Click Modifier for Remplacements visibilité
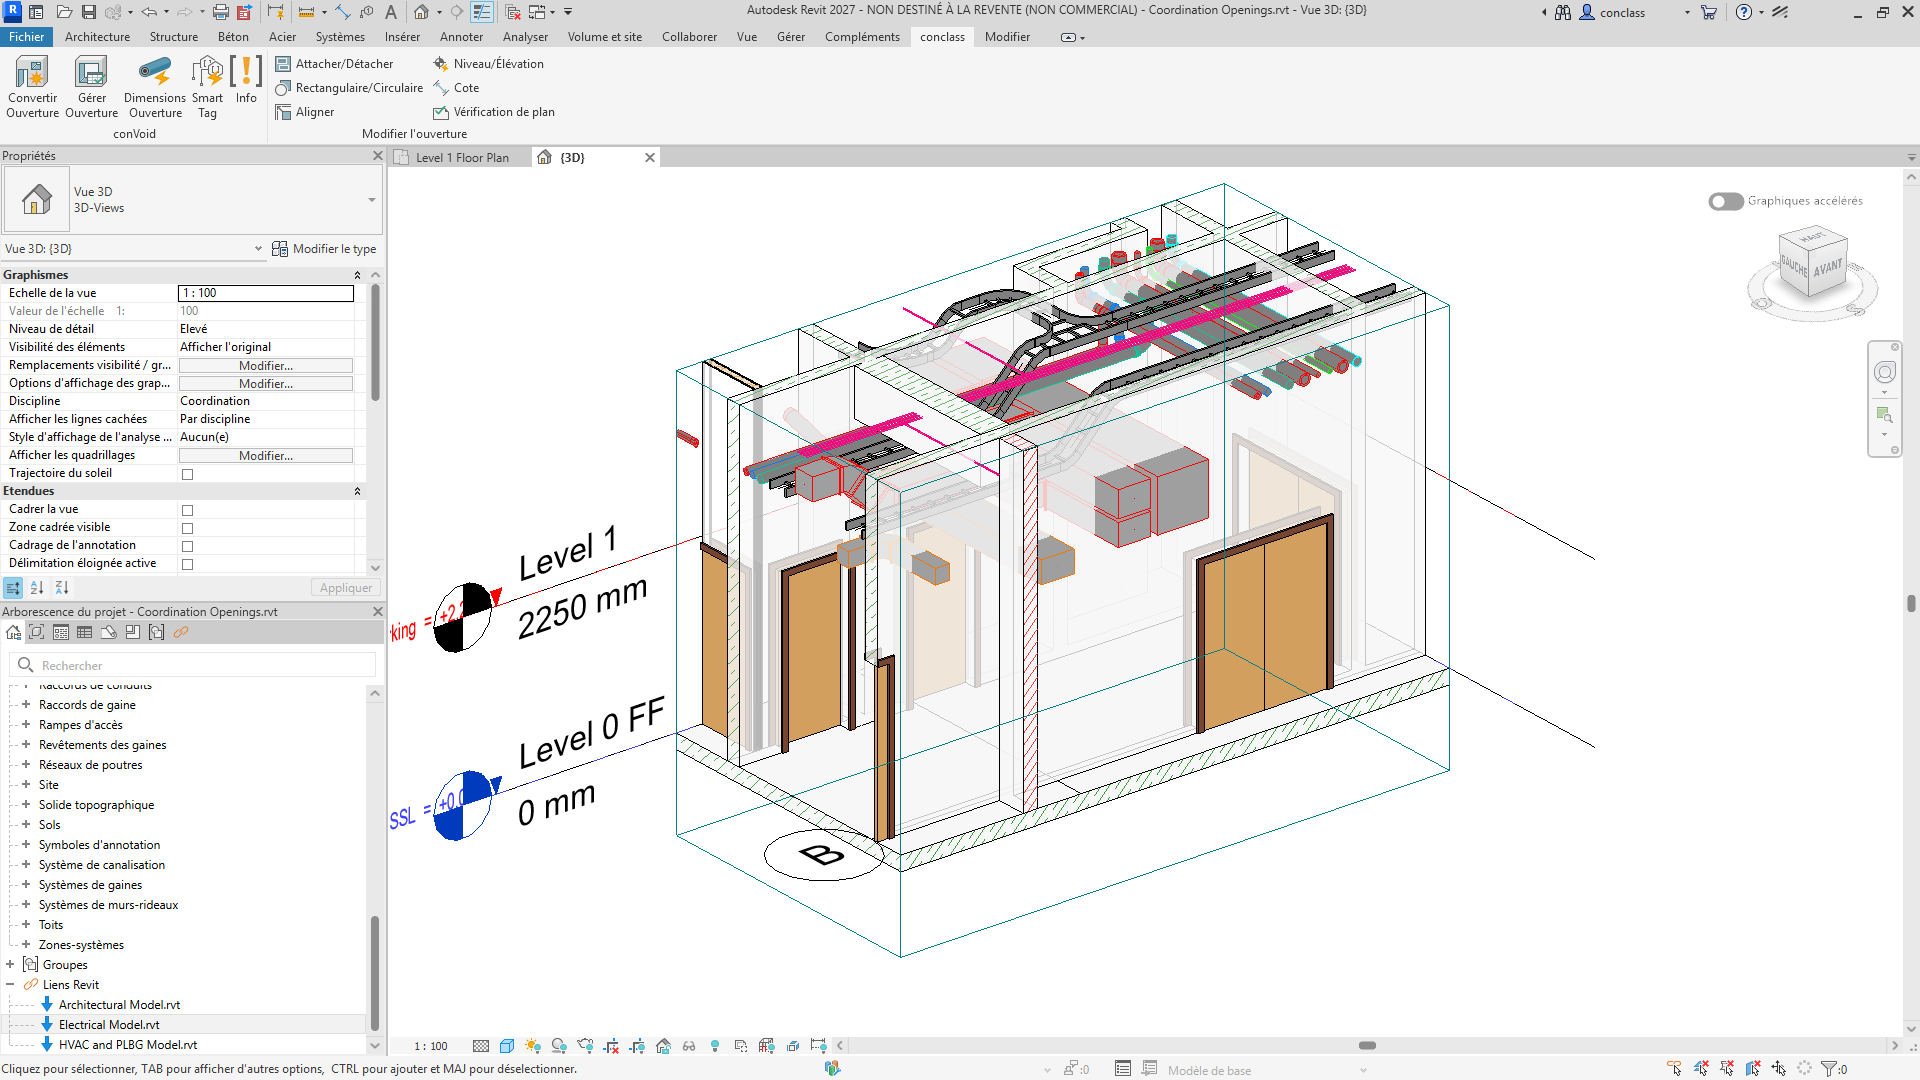1920x1080 pixels. point(266,366)
